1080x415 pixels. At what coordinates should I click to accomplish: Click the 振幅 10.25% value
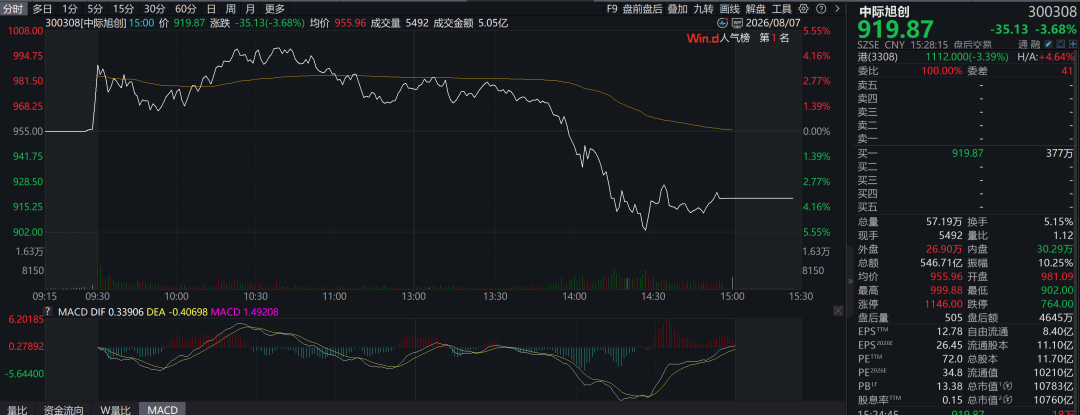(1056, 262)
